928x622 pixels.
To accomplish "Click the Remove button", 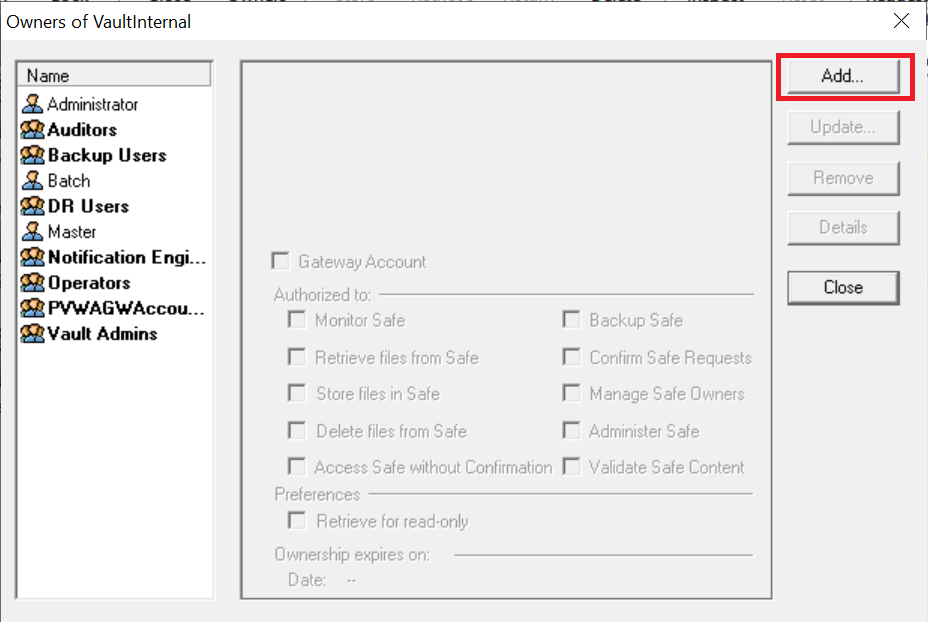I will pos(843,178).
